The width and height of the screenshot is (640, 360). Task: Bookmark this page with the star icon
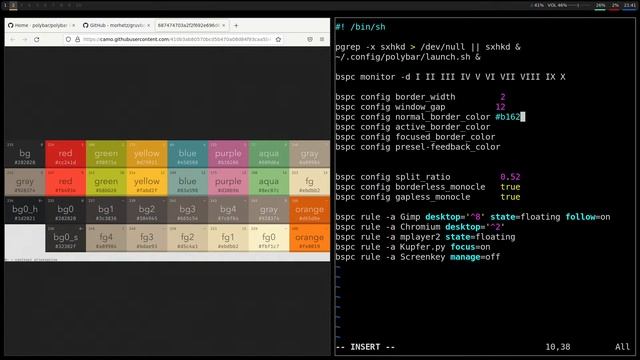[278, 39]
